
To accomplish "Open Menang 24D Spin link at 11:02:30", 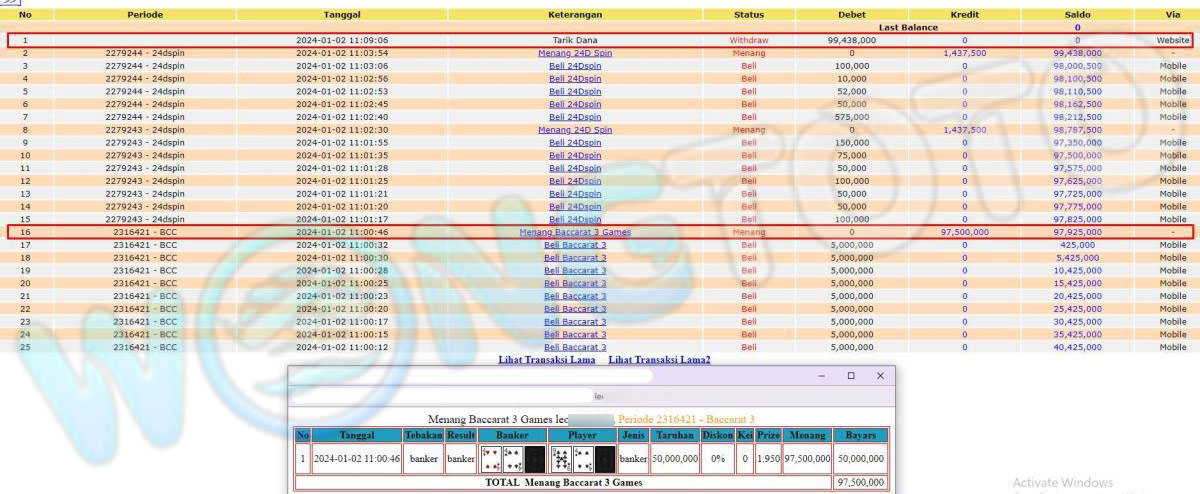I will pos(575,129).
